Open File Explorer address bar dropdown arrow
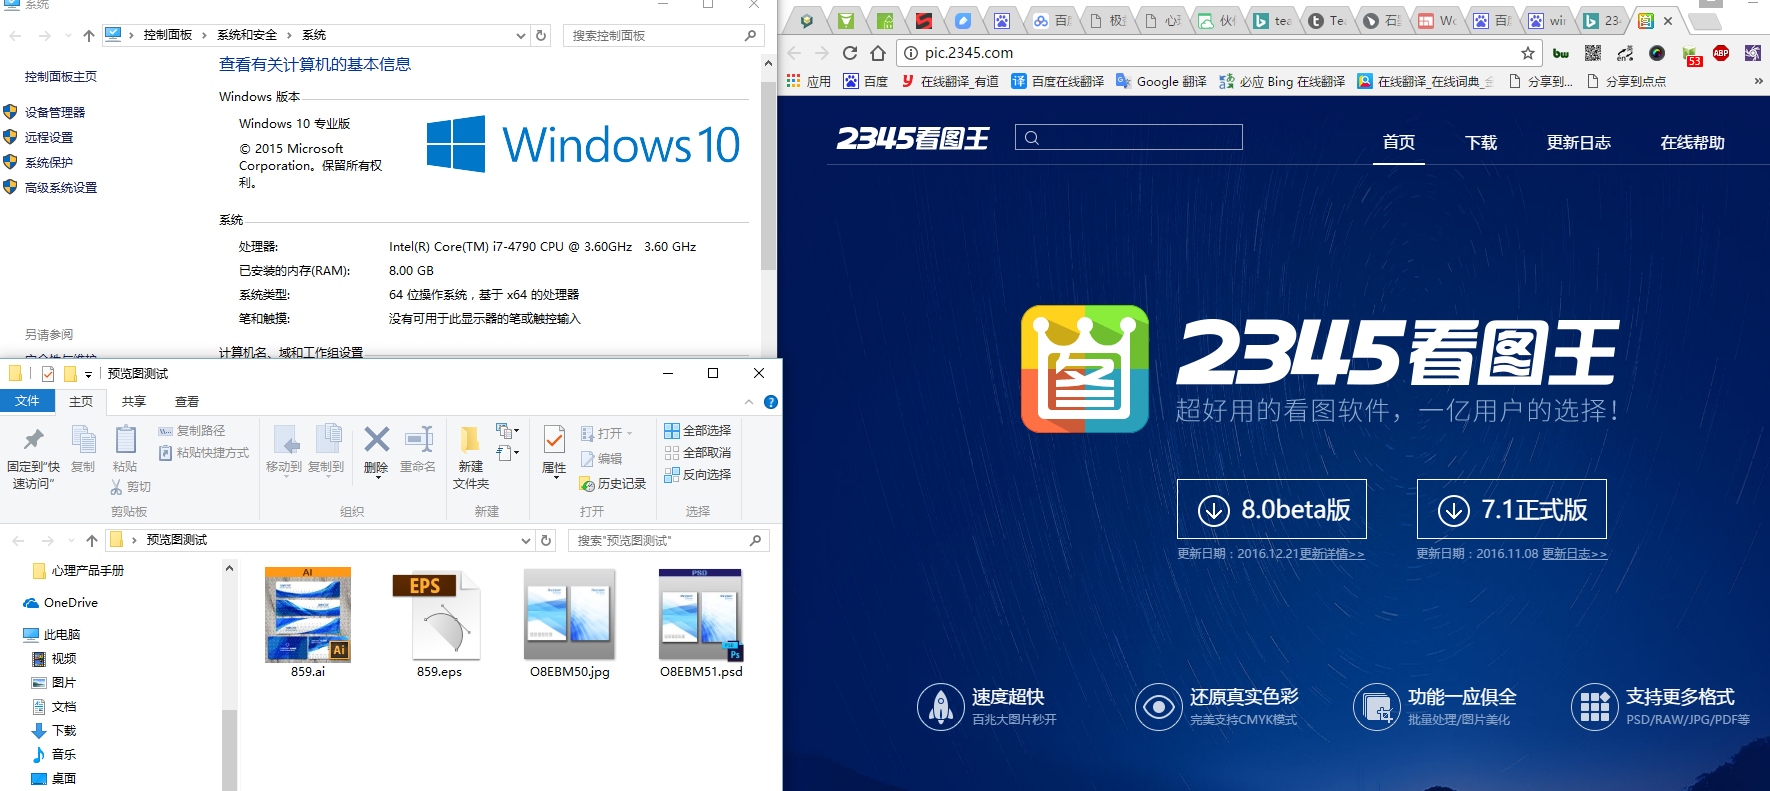This screenshot has height=791, width=1770. point(526,540)
